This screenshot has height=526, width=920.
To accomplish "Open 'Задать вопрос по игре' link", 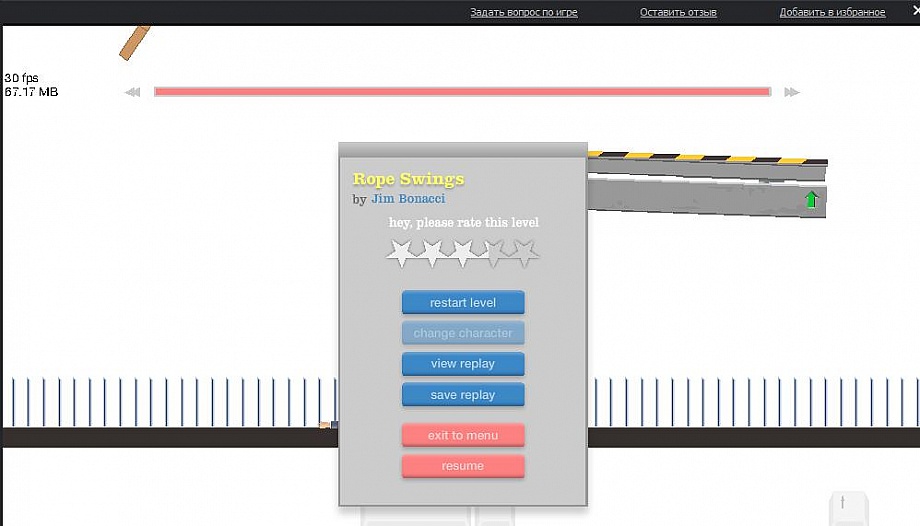I will [x=524, y=12].
